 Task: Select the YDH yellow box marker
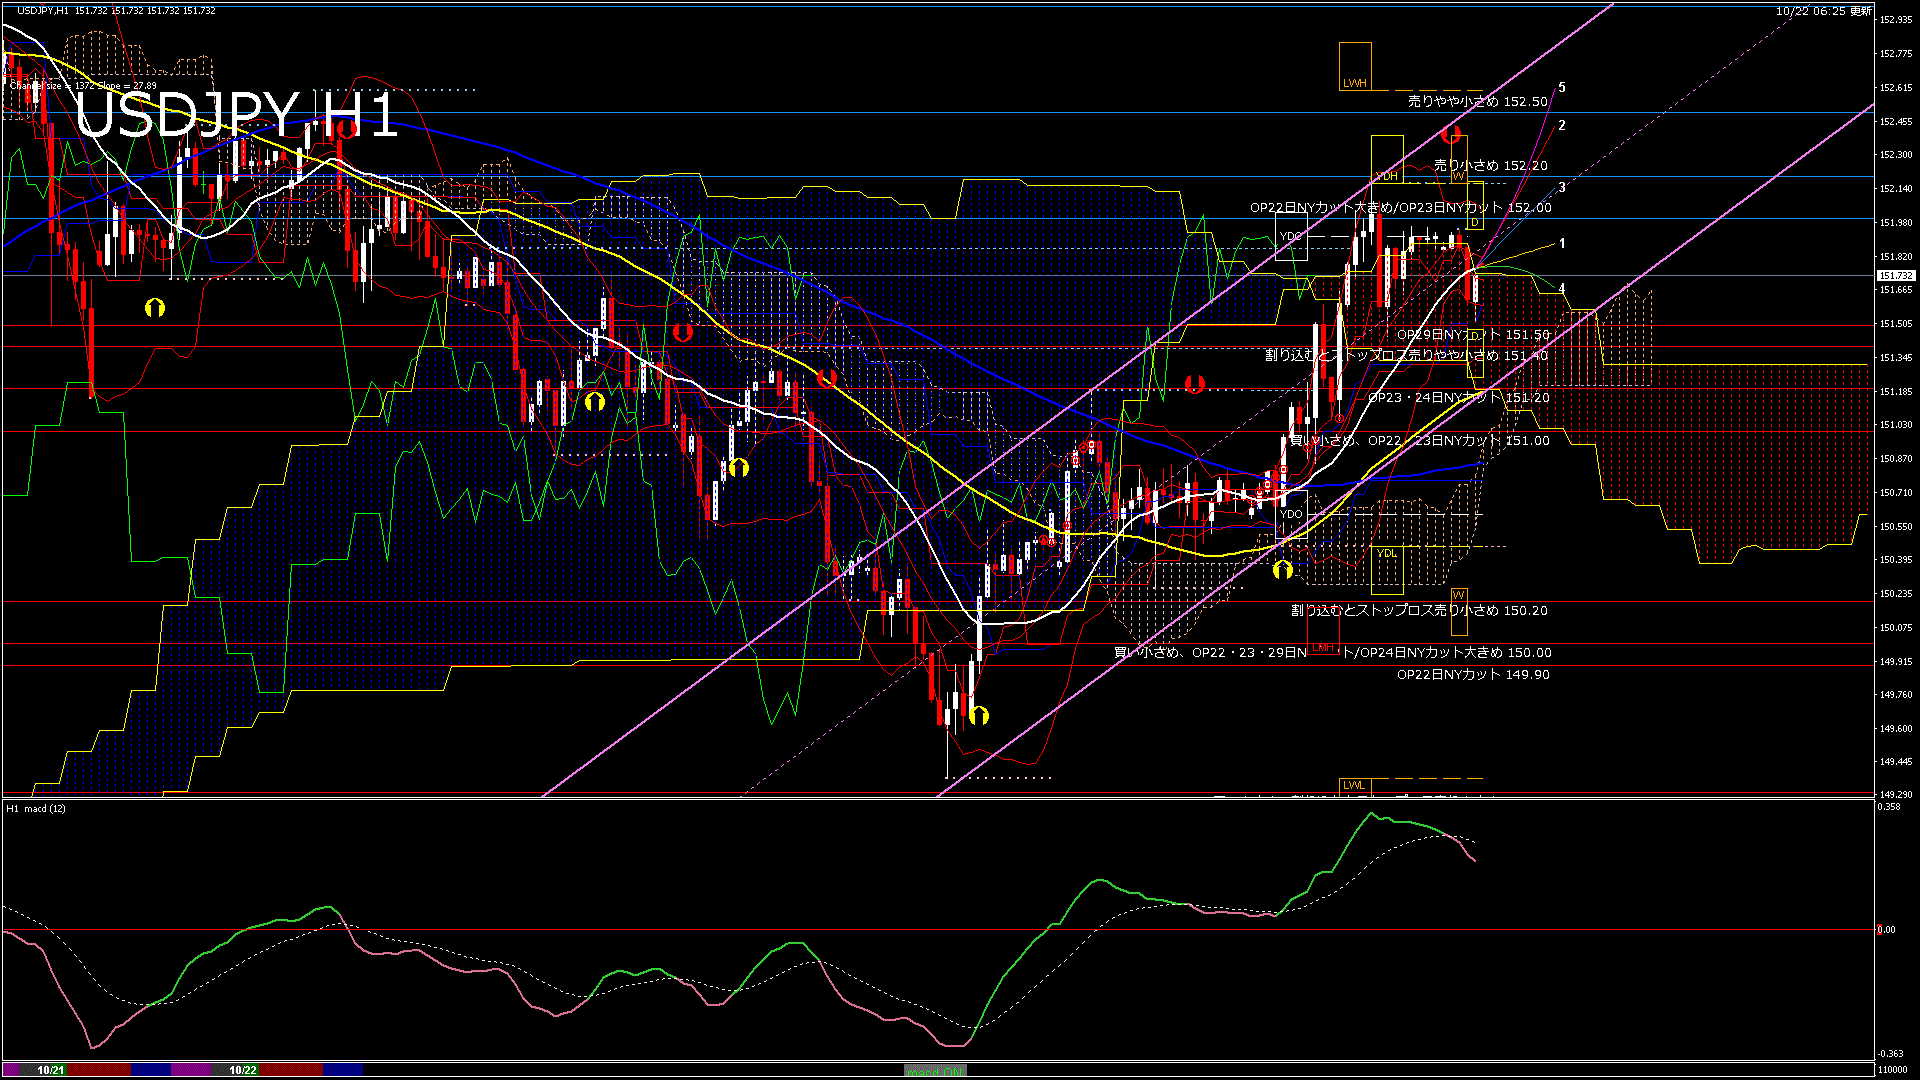[x=1386, y=176]
